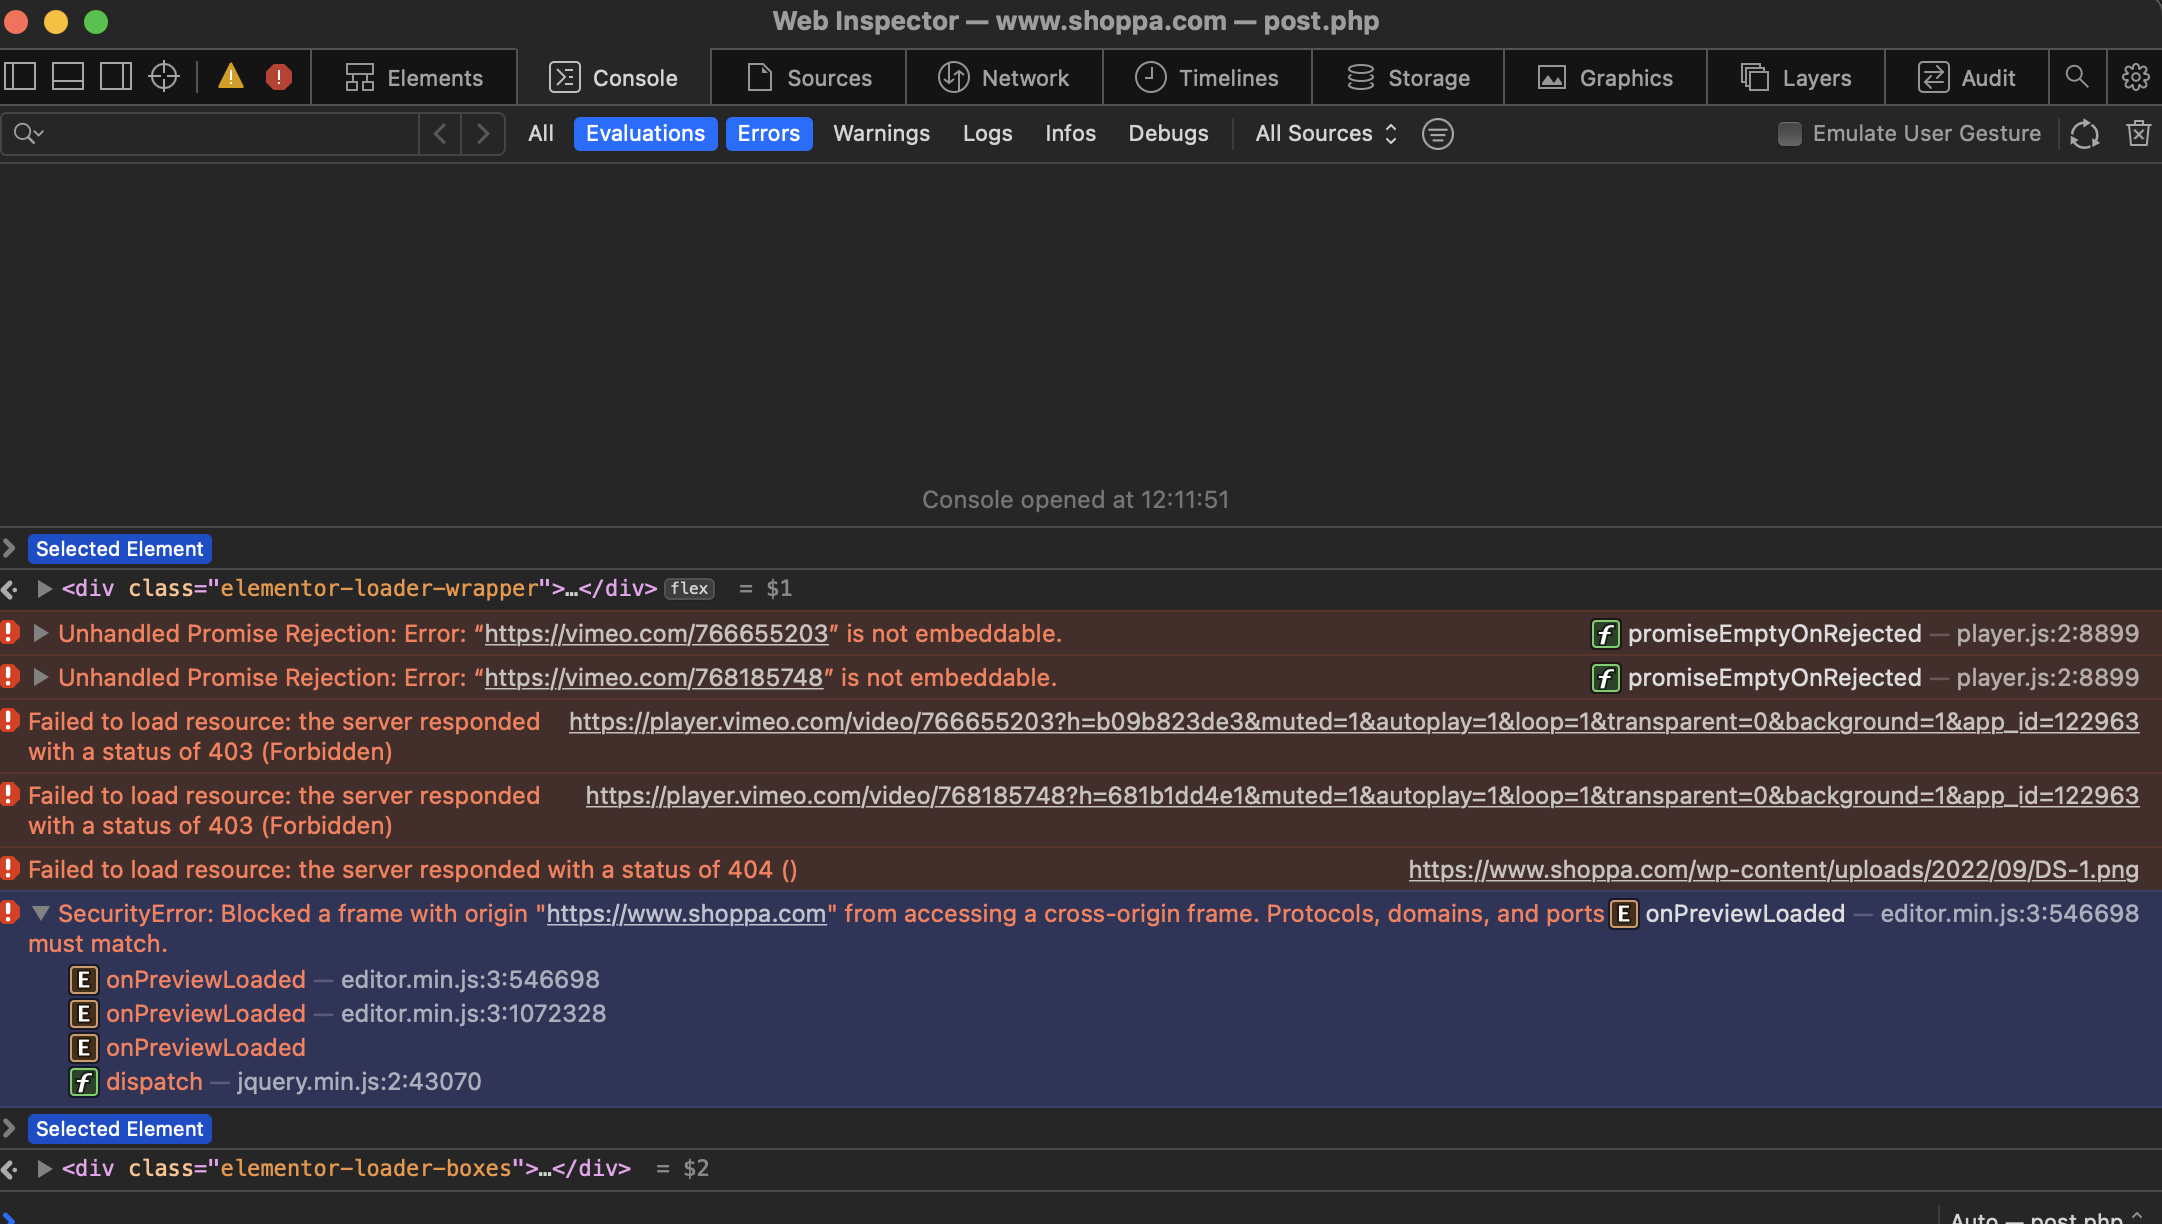
Task: Open player.vimeo.com/video/766655203 resource link
Action: (1354, 722)
